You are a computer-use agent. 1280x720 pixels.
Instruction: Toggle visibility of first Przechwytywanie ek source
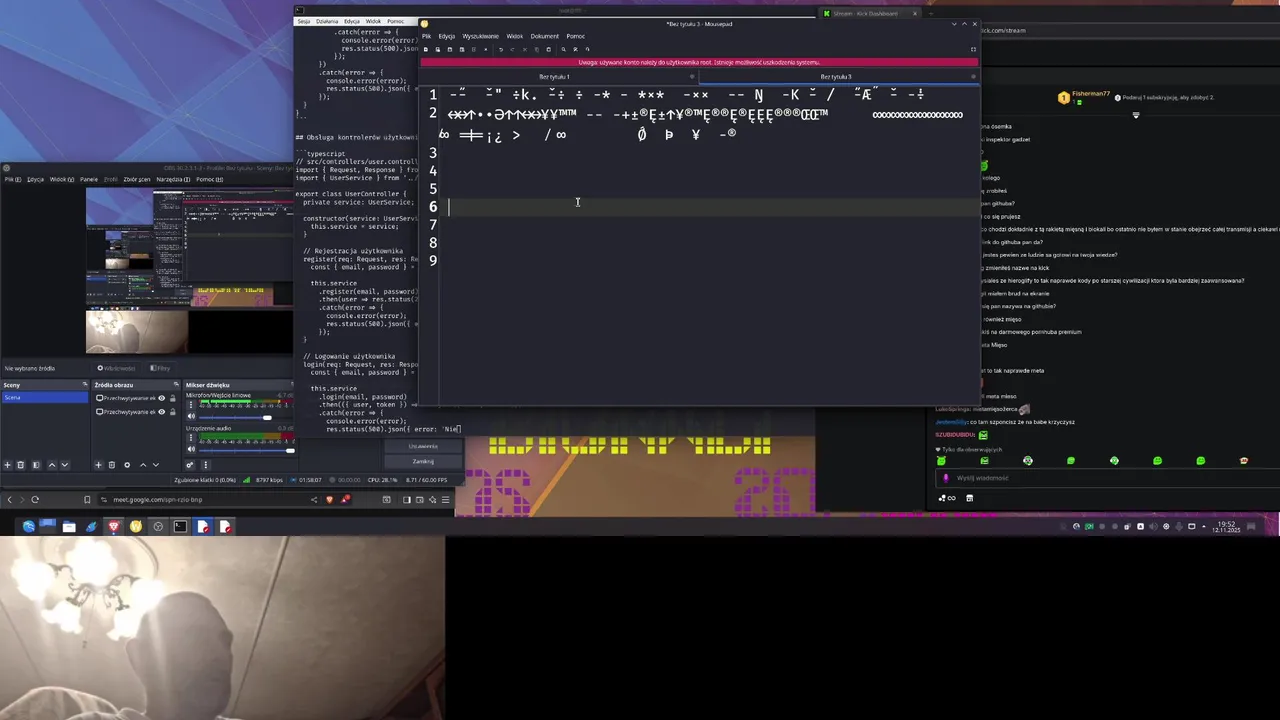pyautogui.click(x=162, y=398)
